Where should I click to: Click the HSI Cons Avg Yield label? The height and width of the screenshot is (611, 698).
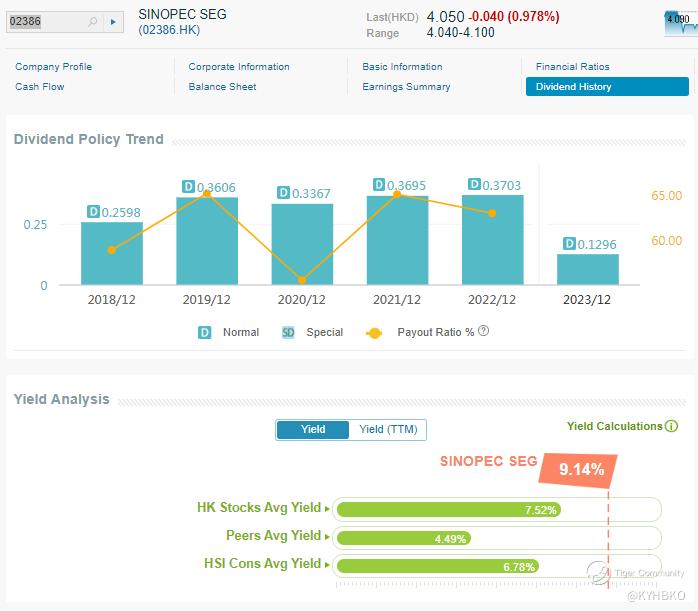pos(262,563)
